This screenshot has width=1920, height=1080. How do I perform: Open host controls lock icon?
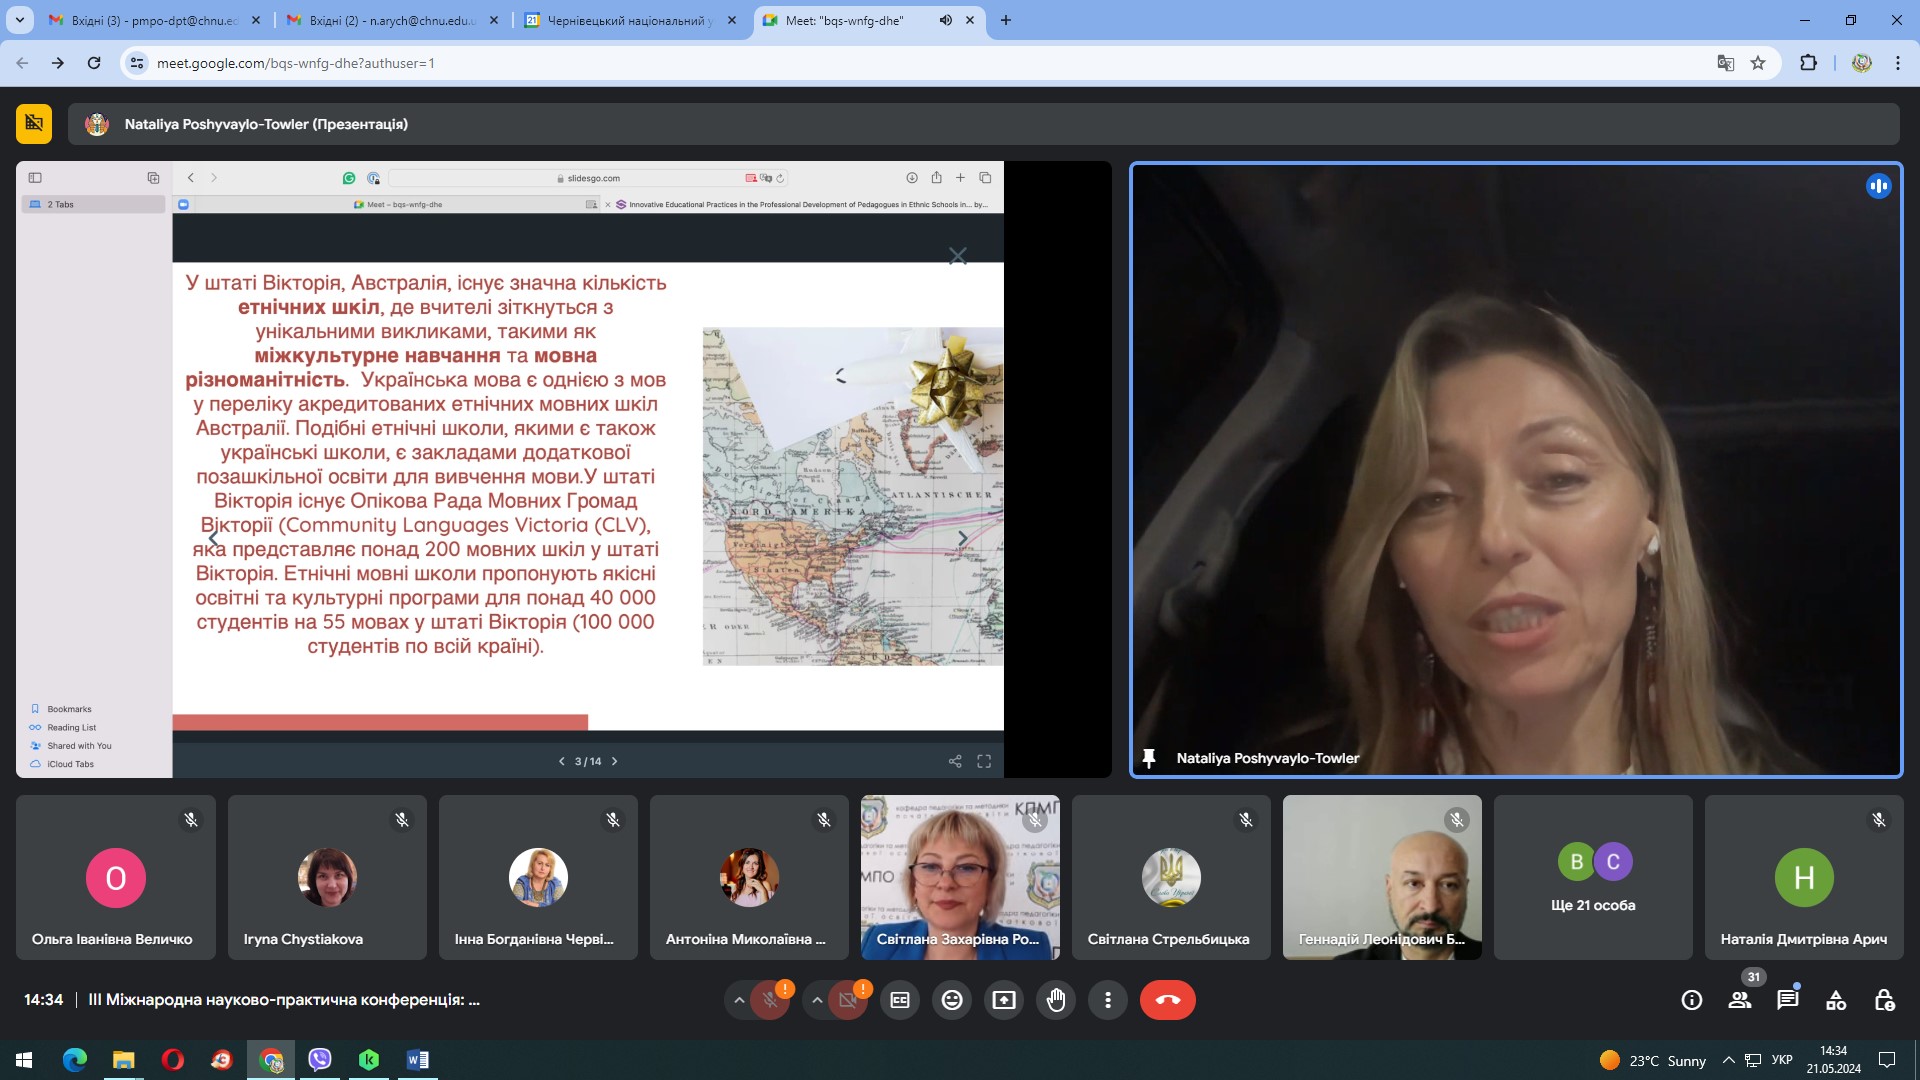pos(1884,1000)
